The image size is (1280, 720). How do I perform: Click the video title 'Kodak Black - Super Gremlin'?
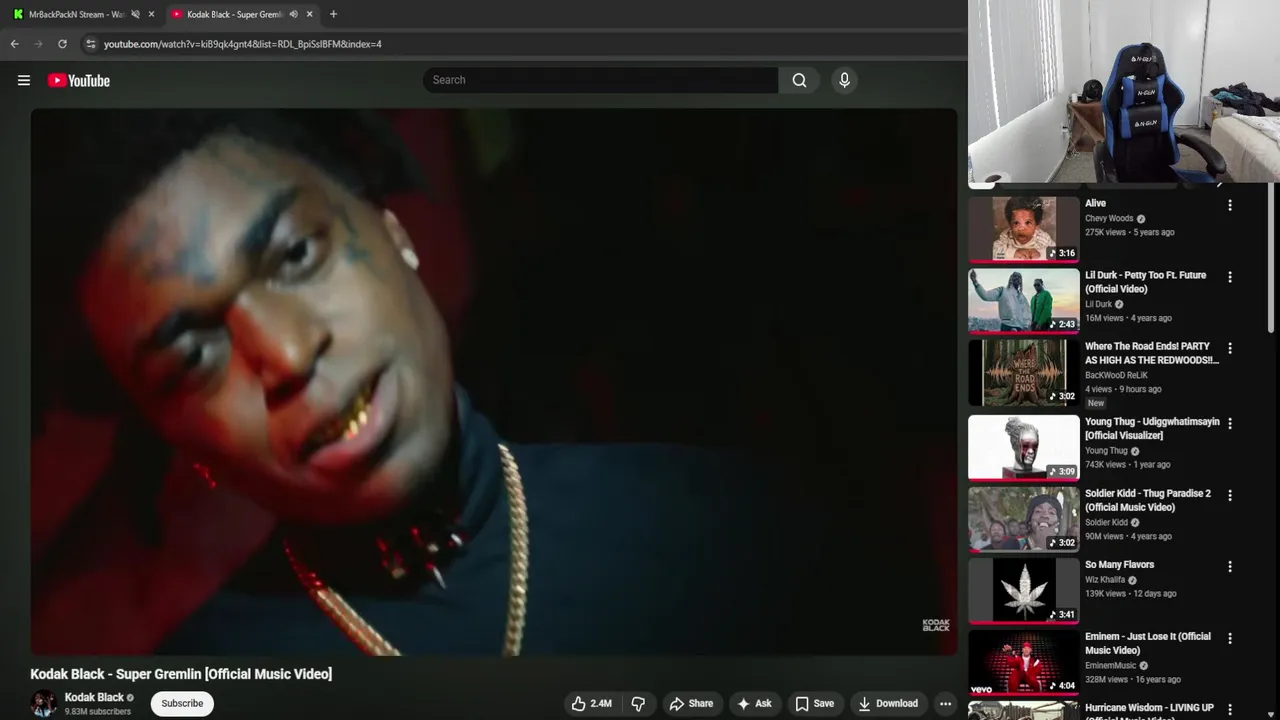[181, 674]
